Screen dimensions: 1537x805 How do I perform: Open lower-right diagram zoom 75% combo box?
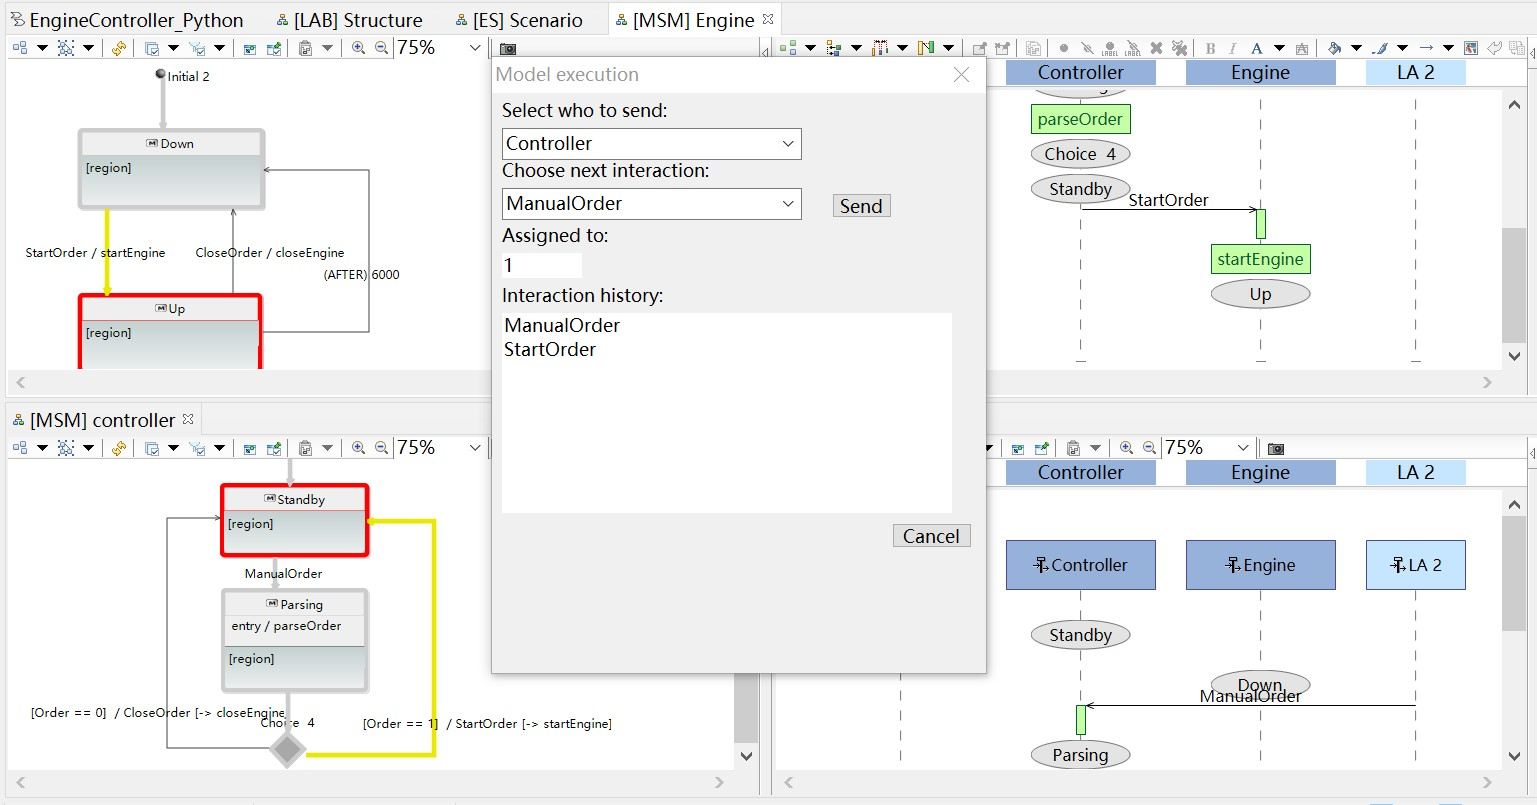[1209, 448]
